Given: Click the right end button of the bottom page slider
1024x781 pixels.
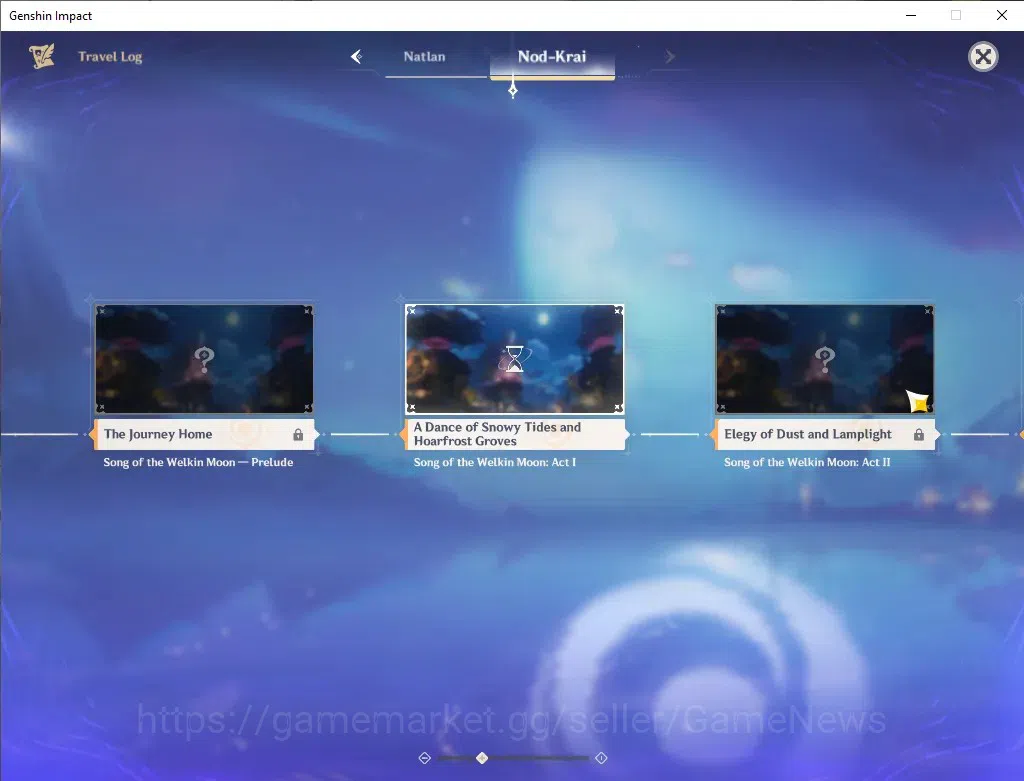Looking at the screenshot, I should pos(601,758).
